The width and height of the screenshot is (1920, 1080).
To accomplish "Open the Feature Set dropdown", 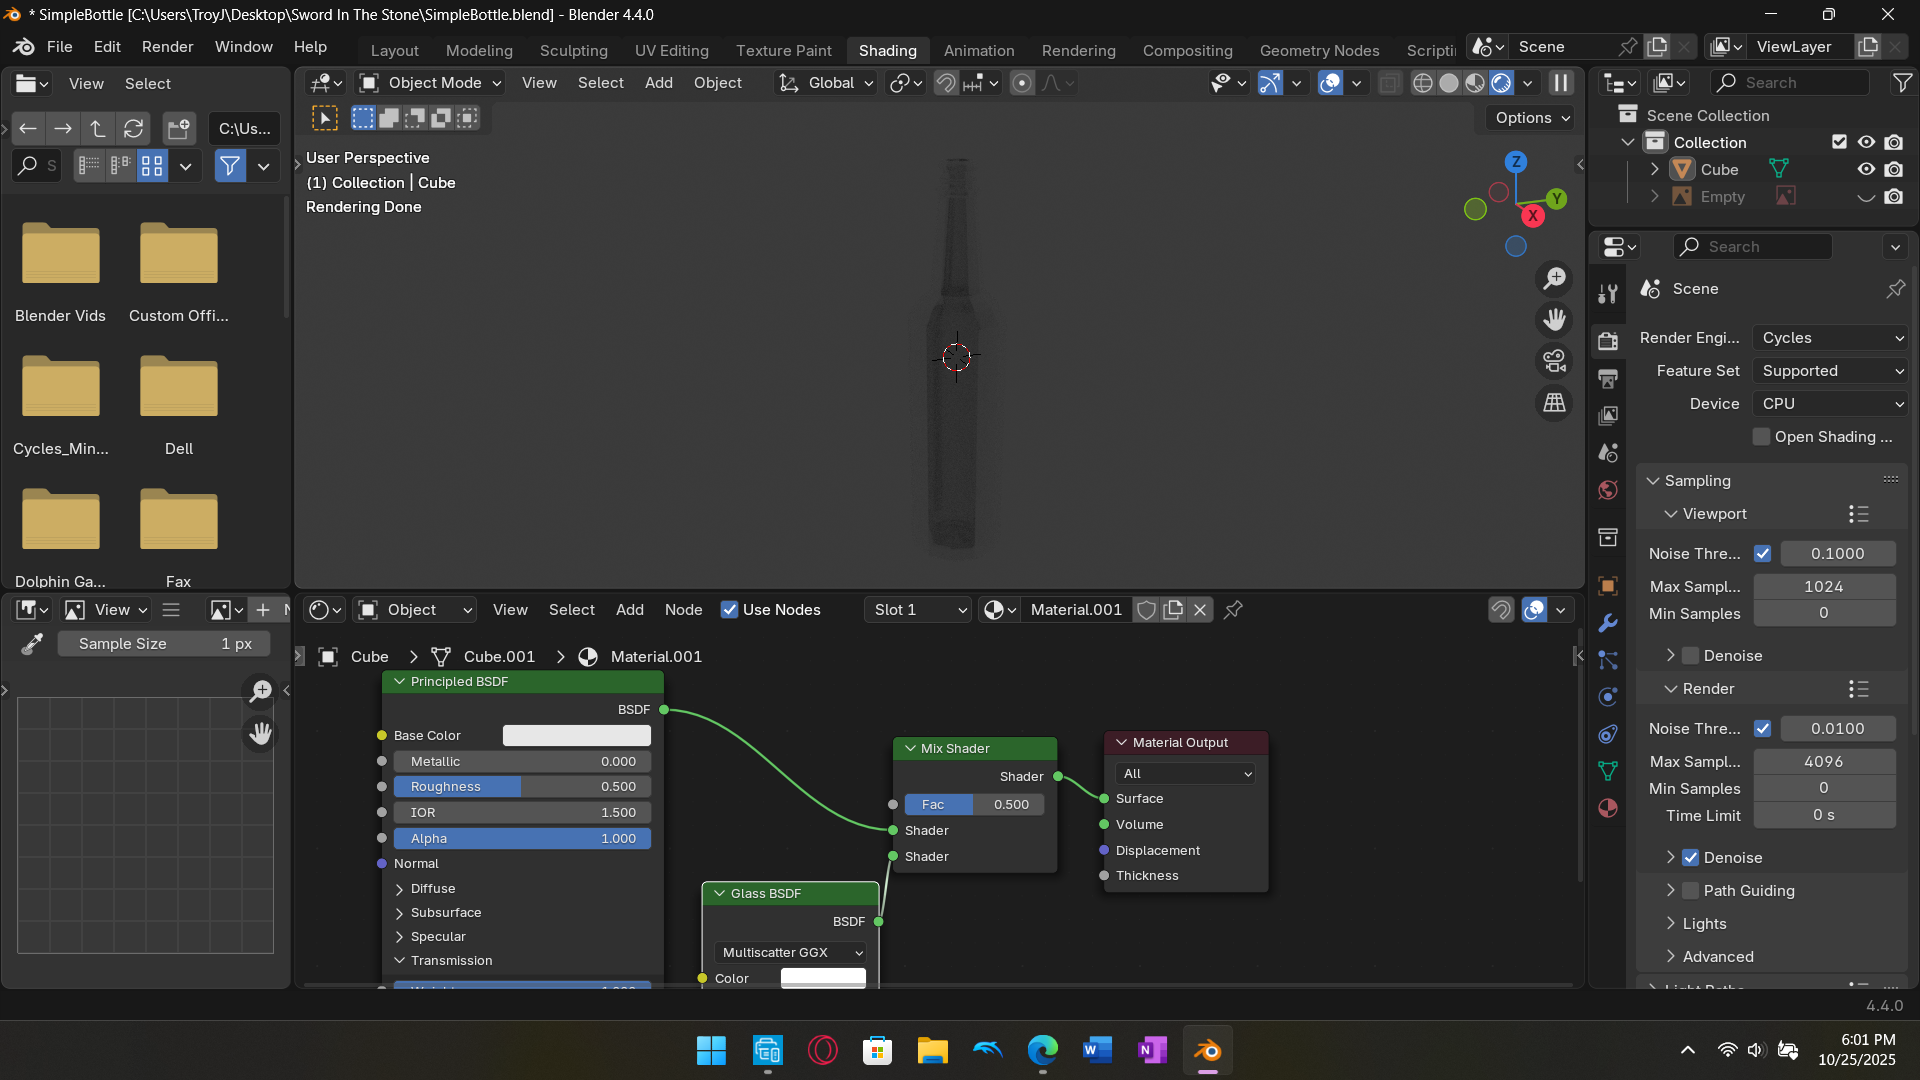I will tap(1831, 371).
